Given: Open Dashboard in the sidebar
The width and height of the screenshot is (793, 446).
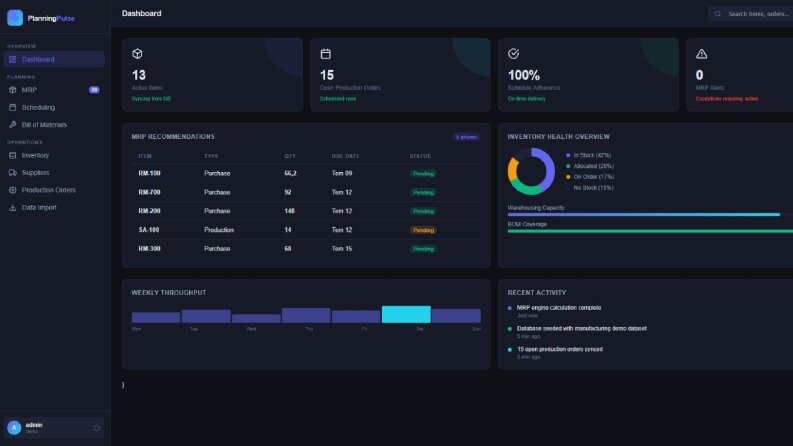Looking at the screenshot, I should (x=54, y=59).
